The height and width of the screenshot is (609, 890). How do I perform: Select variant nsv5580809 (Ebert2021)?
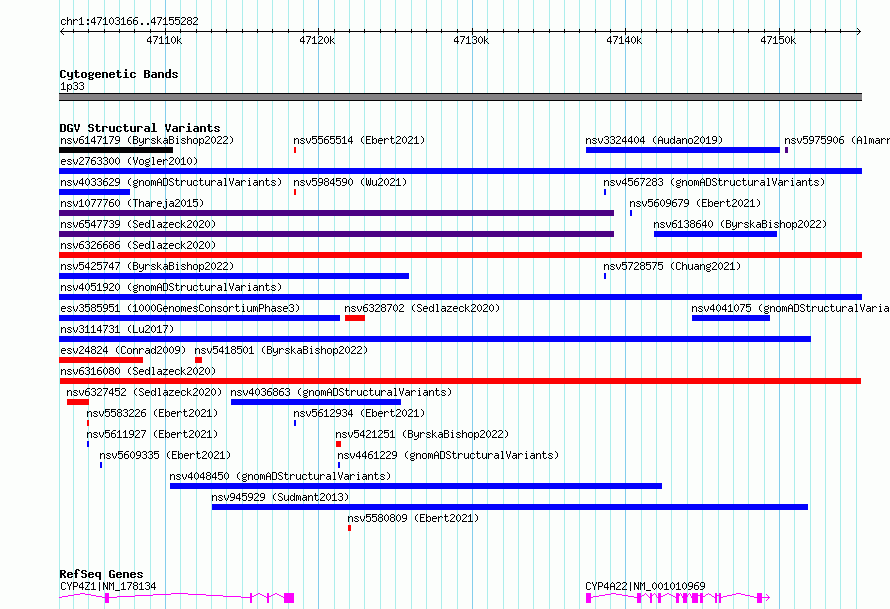coord(413,518)
